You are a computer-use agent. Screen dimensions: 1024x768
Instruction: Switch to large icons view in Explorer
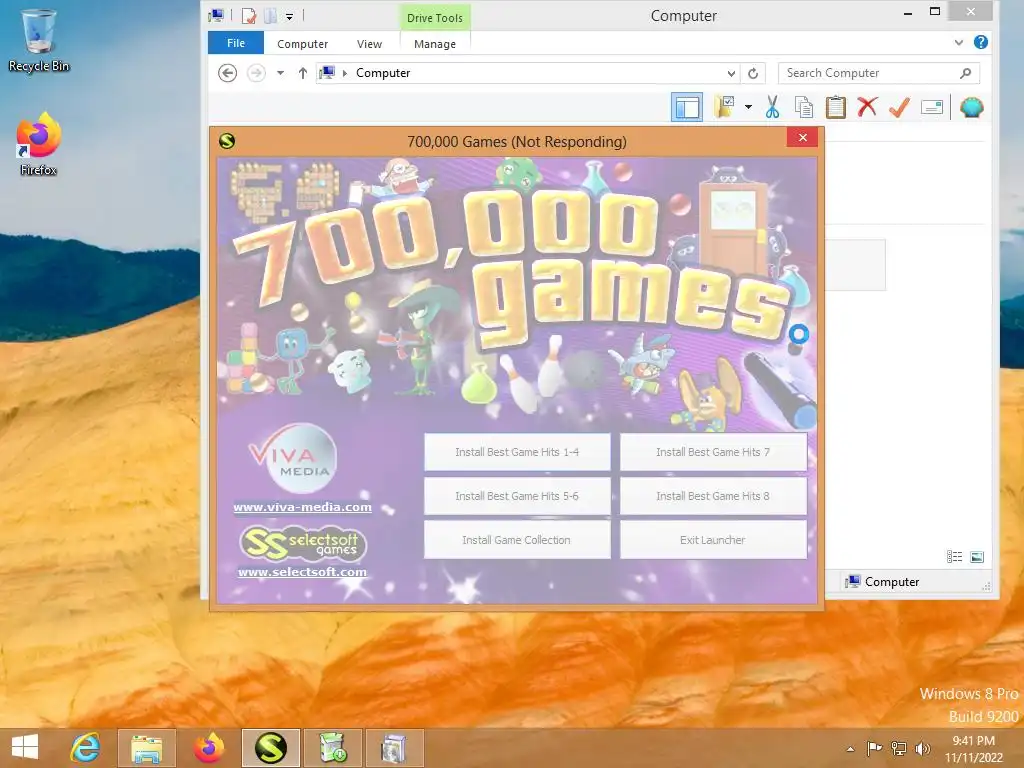(977, 556)
